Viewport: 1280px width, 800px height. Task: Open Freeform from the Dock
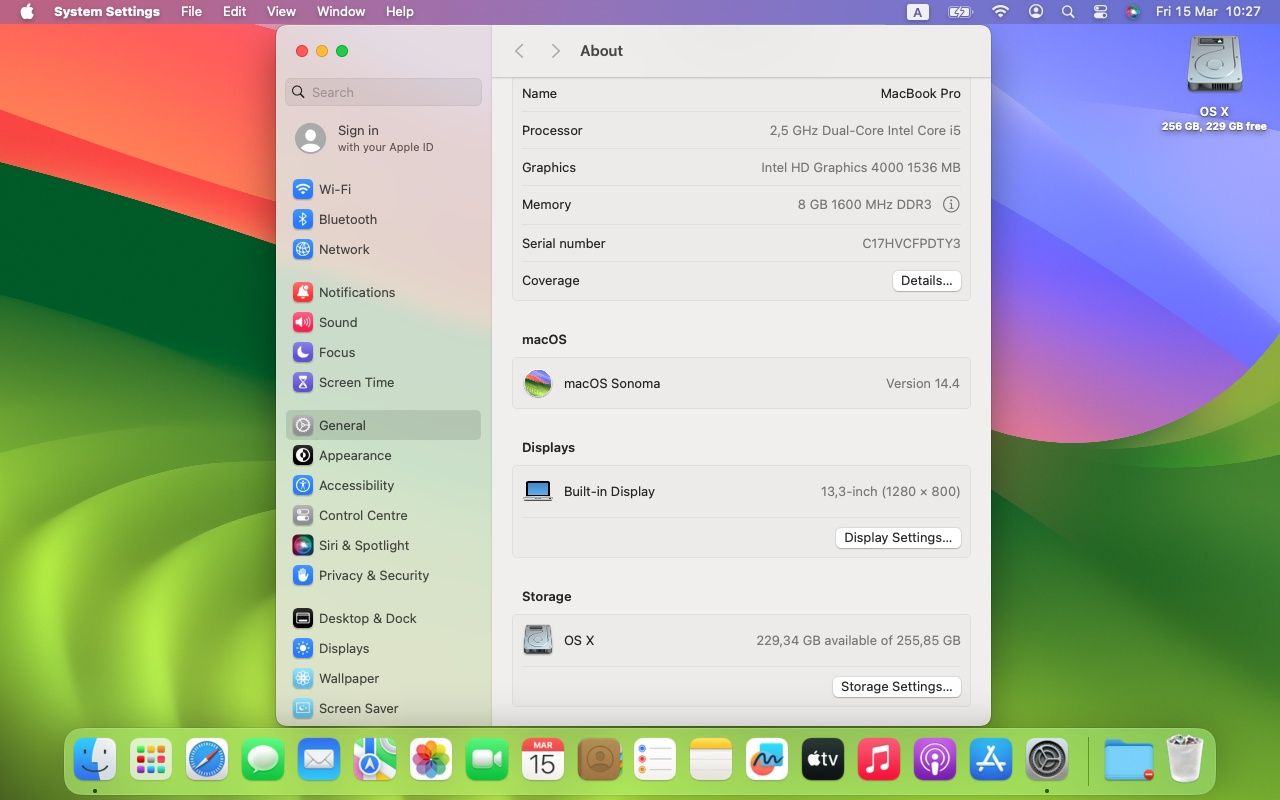point(767,760)
